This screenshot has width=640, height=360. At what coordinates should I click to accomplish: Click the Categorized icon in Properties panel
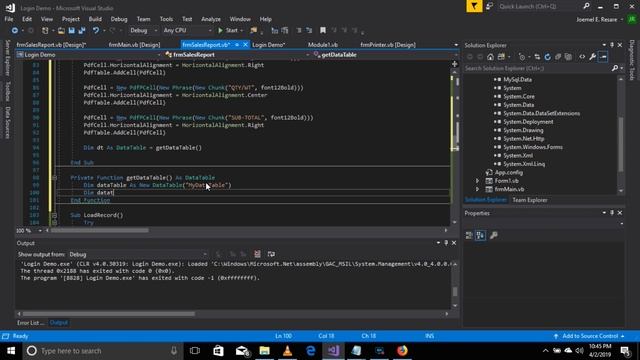(x=469, y=236)
